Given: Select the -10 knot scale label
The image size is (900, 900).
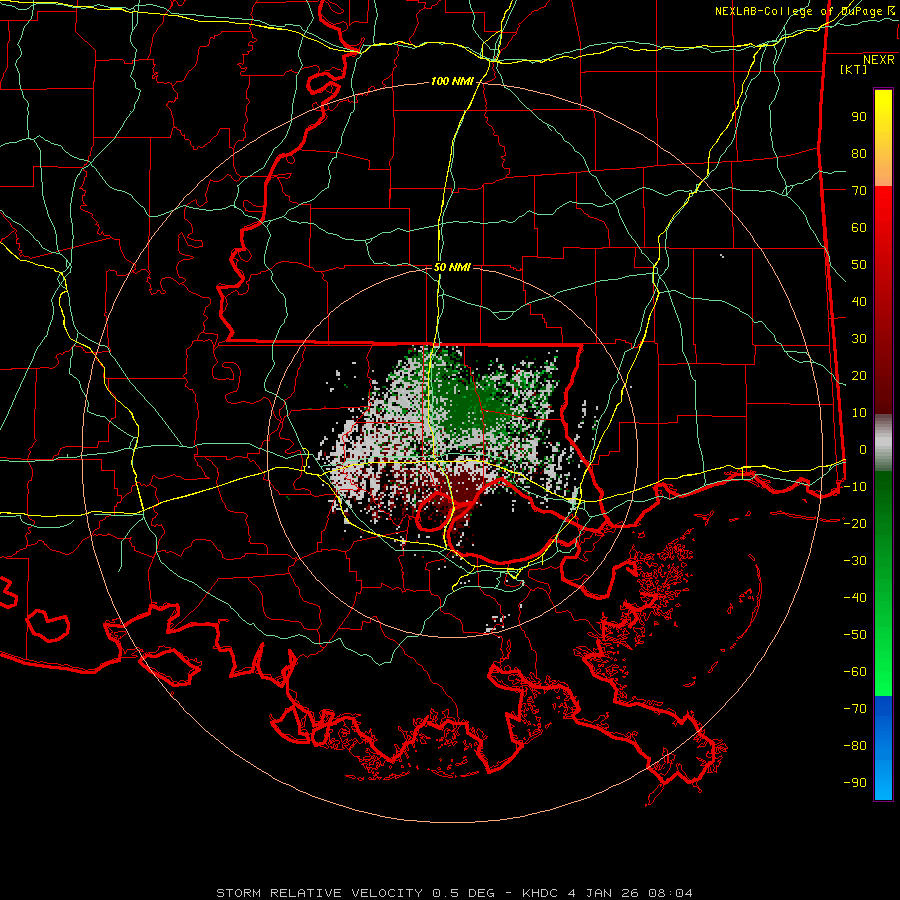Looking at the screenshot, I should click(x=855, y=487).
